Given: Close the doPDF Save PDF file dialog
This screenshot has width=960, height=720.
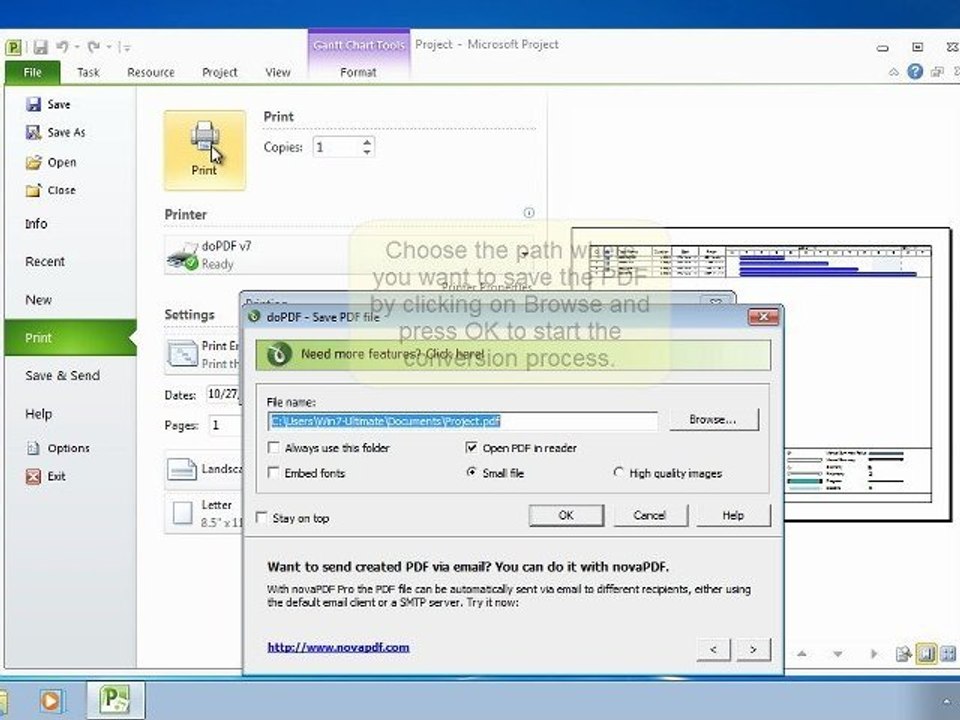Looking at the screenshot, I should [763, 317].
